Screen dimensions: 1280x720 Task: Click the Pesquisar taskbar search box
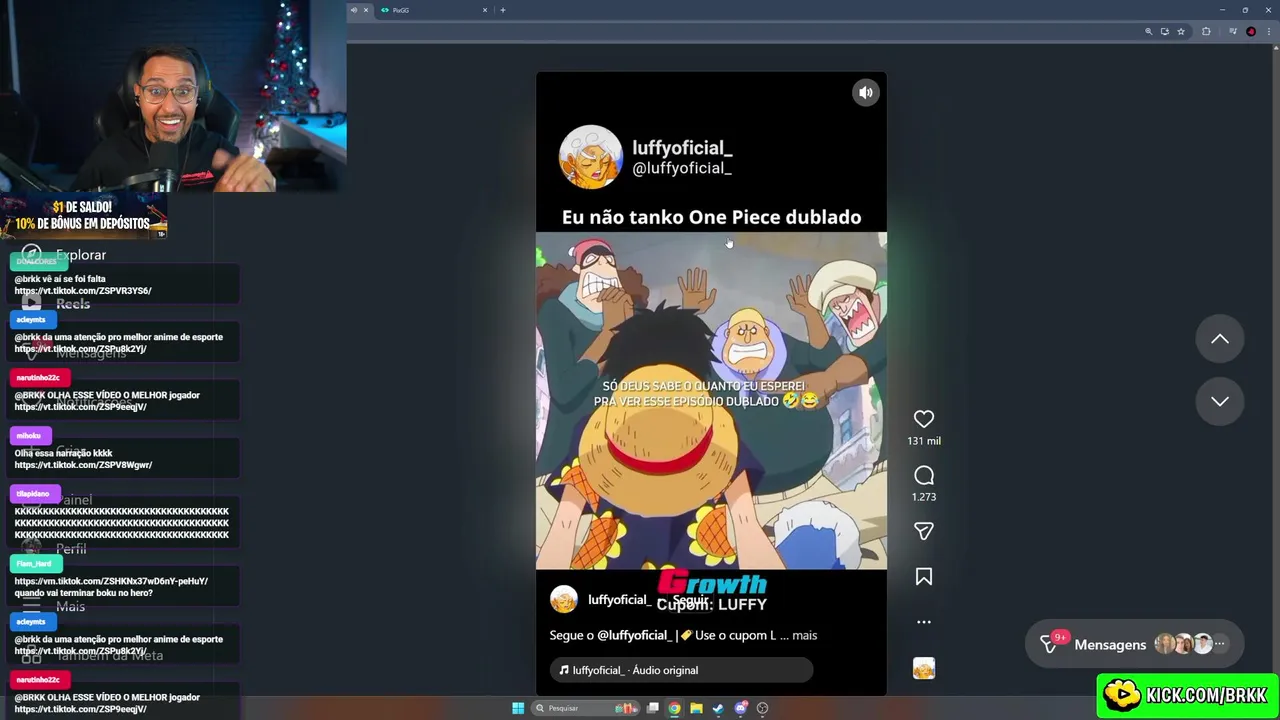click(x=585, y=708)
